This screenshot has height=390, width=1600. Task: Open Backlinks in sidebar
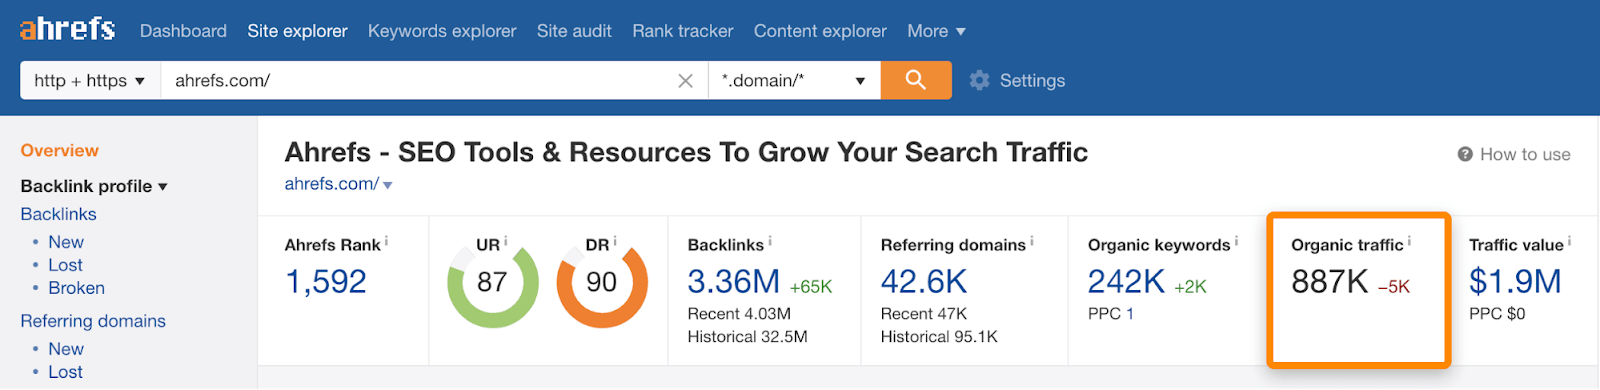point(59,214)
